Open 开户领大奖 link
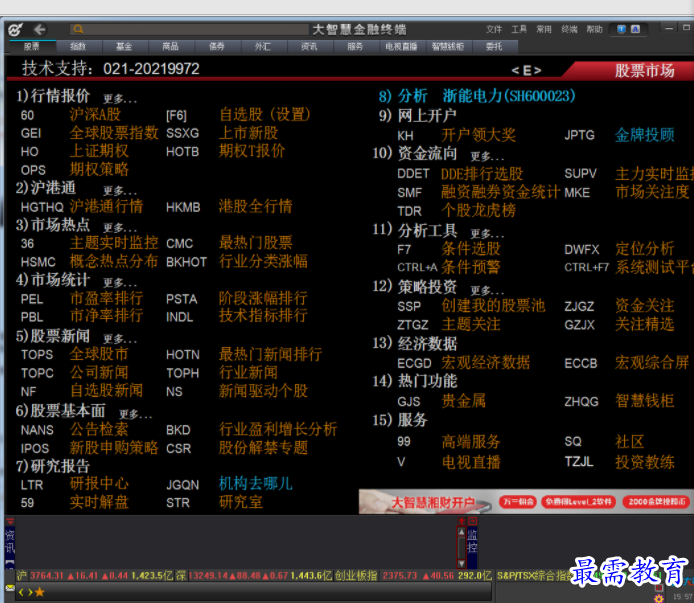Image resolution: width=694 pixels, height=603 pixels. tap(478, 135)
